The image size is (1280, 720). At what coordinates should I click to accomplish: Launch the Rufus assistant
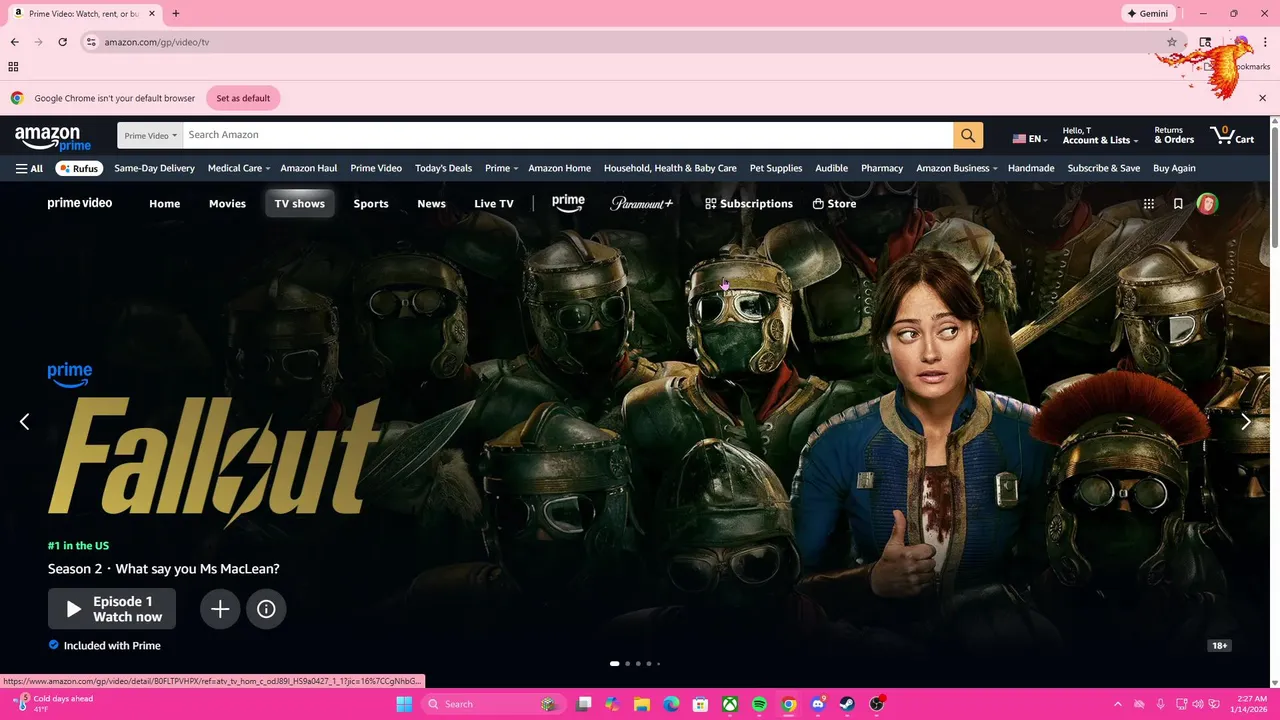[79, 168]
